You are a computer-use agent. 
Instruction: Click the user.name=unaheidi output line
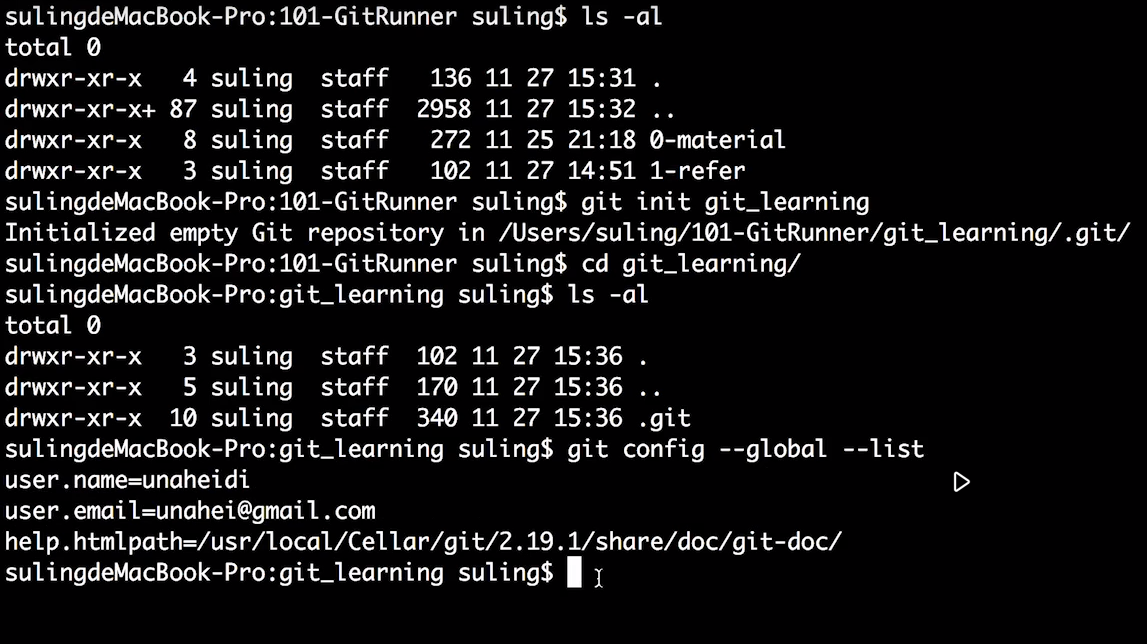[127, 480]
